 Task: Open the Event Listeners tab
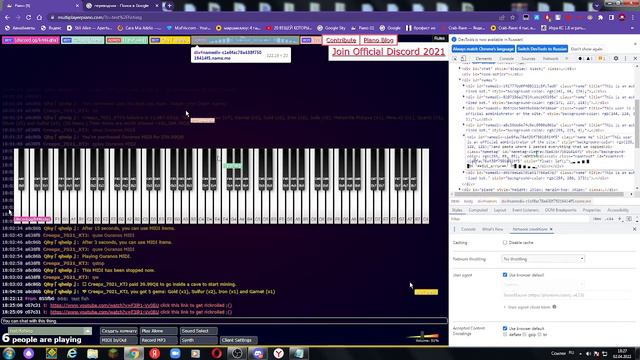coord(526,210)
